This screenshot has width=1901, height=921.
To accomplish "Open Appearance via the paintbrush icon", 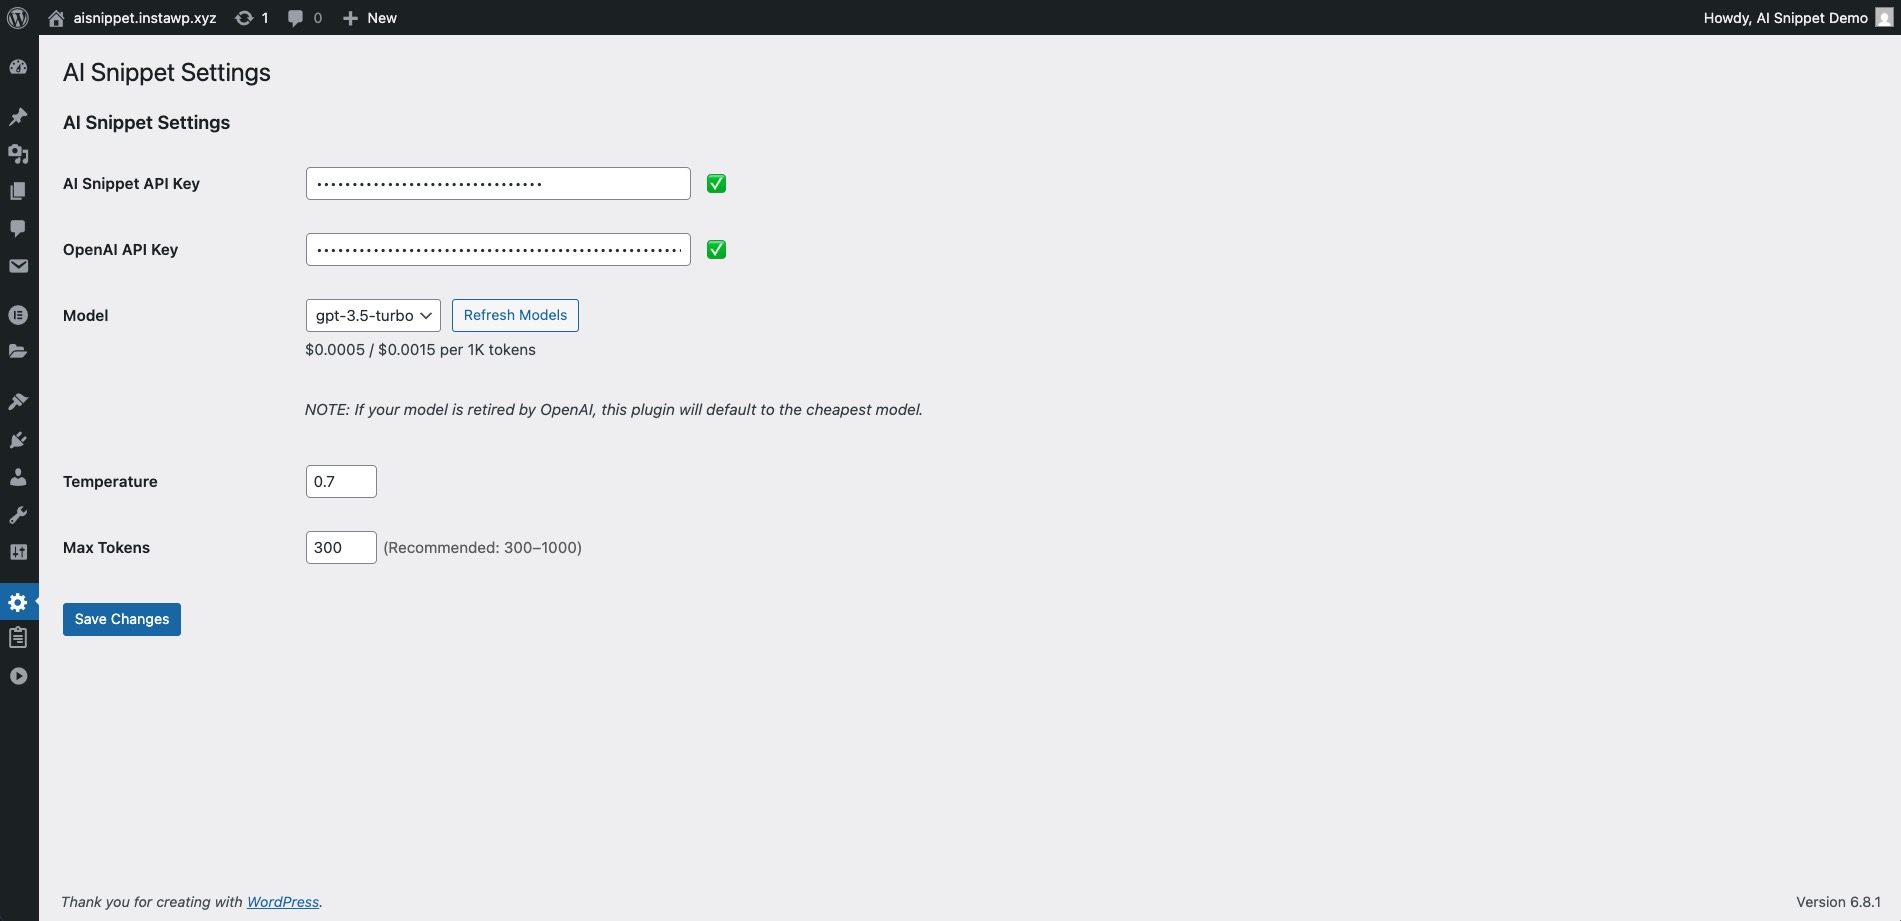I will [x=18, y=402].
